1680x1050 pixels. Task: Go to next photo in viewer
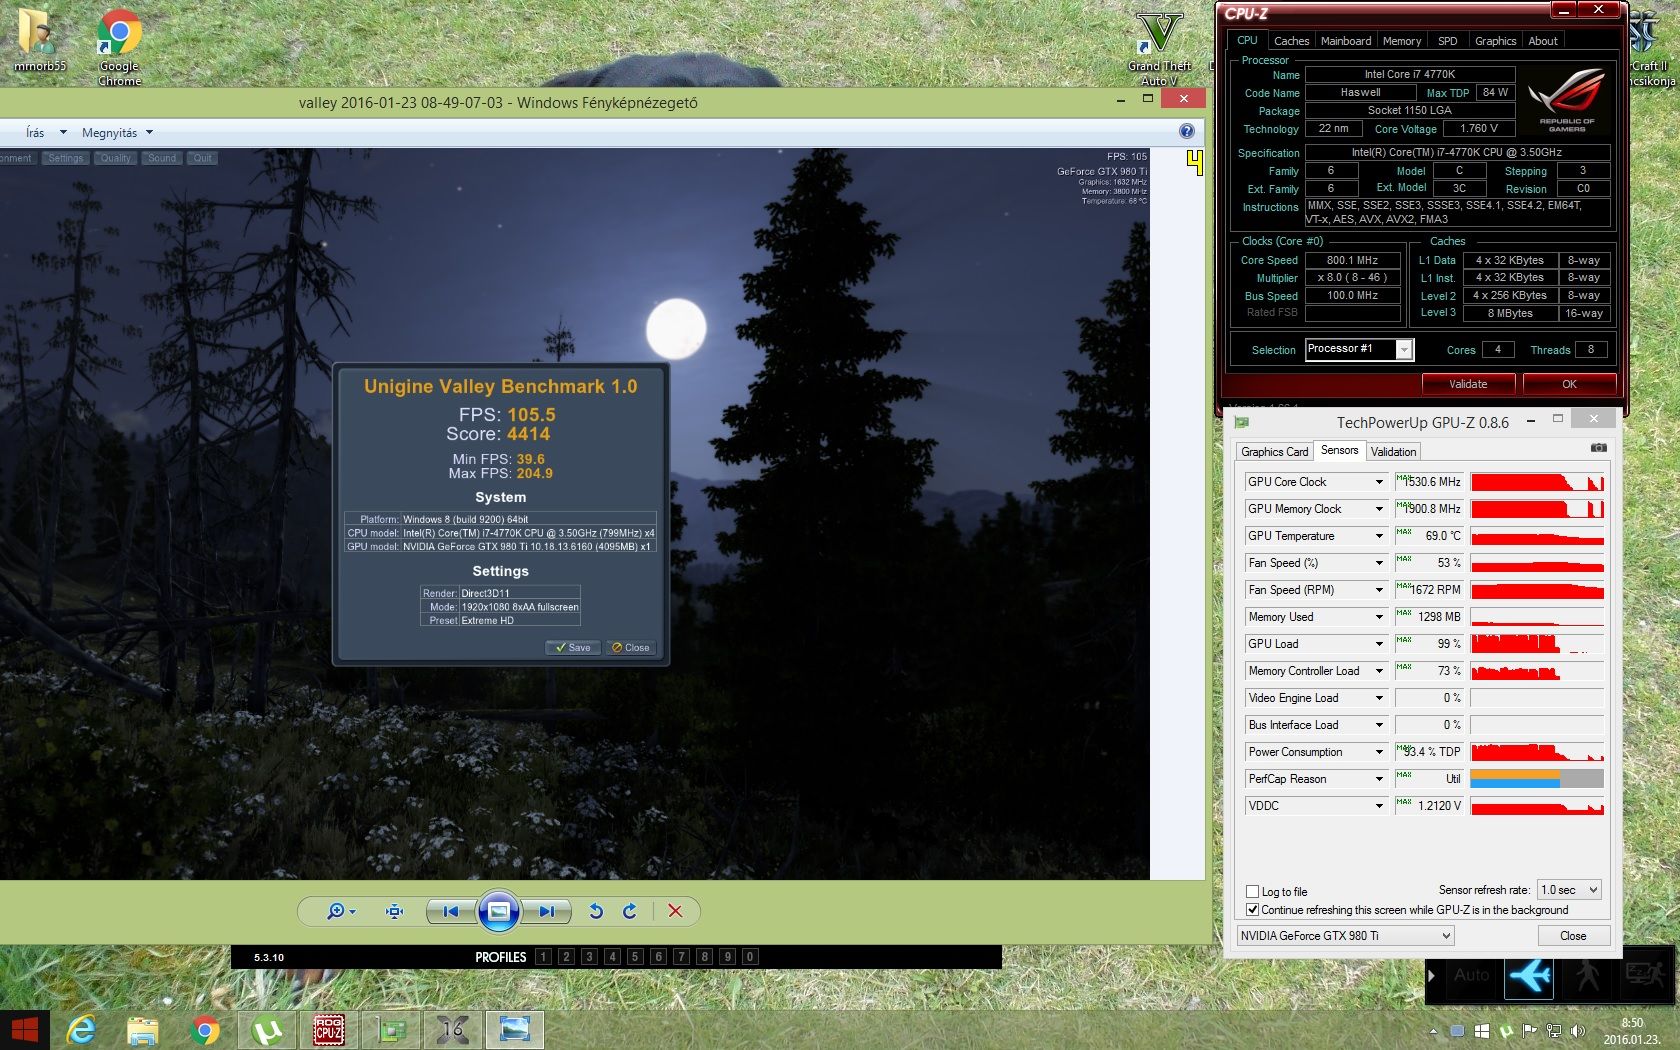pyautogui.click(x=546, y=911)
